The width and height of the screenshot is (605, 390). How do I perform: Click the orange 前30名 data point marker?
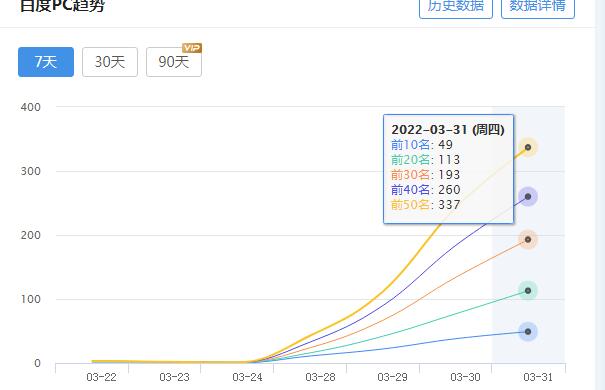point(528,240)
